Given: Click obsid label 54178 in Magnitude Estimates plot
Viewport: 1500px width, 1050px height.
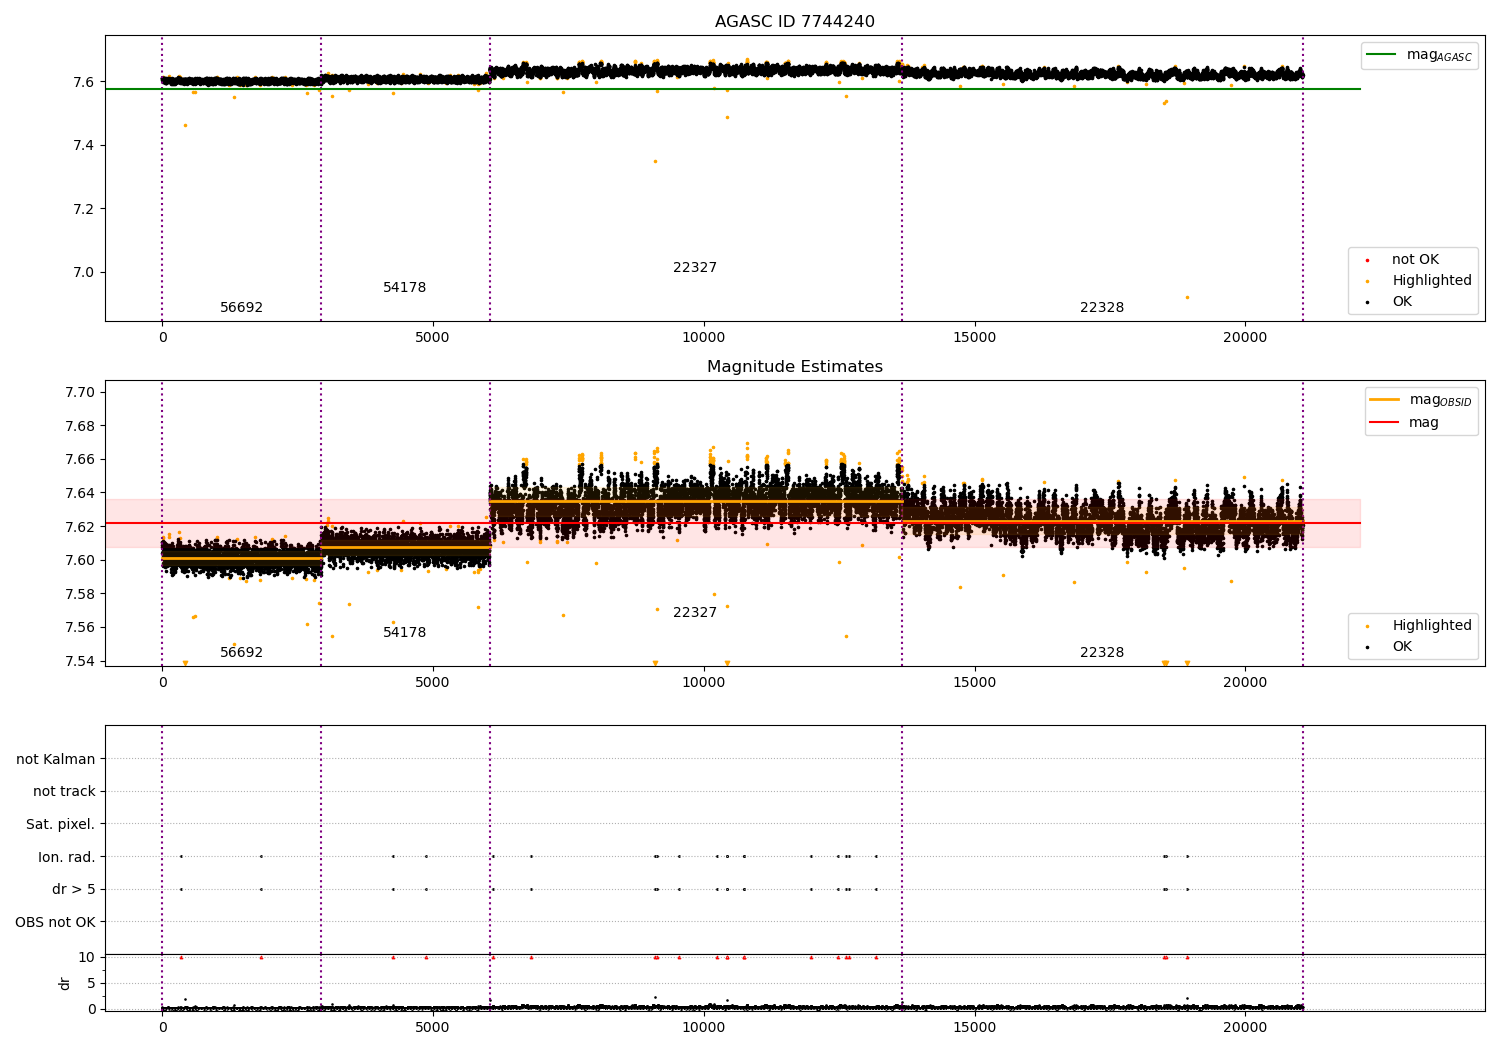Looking at the screenshot, I should (404, 633).
